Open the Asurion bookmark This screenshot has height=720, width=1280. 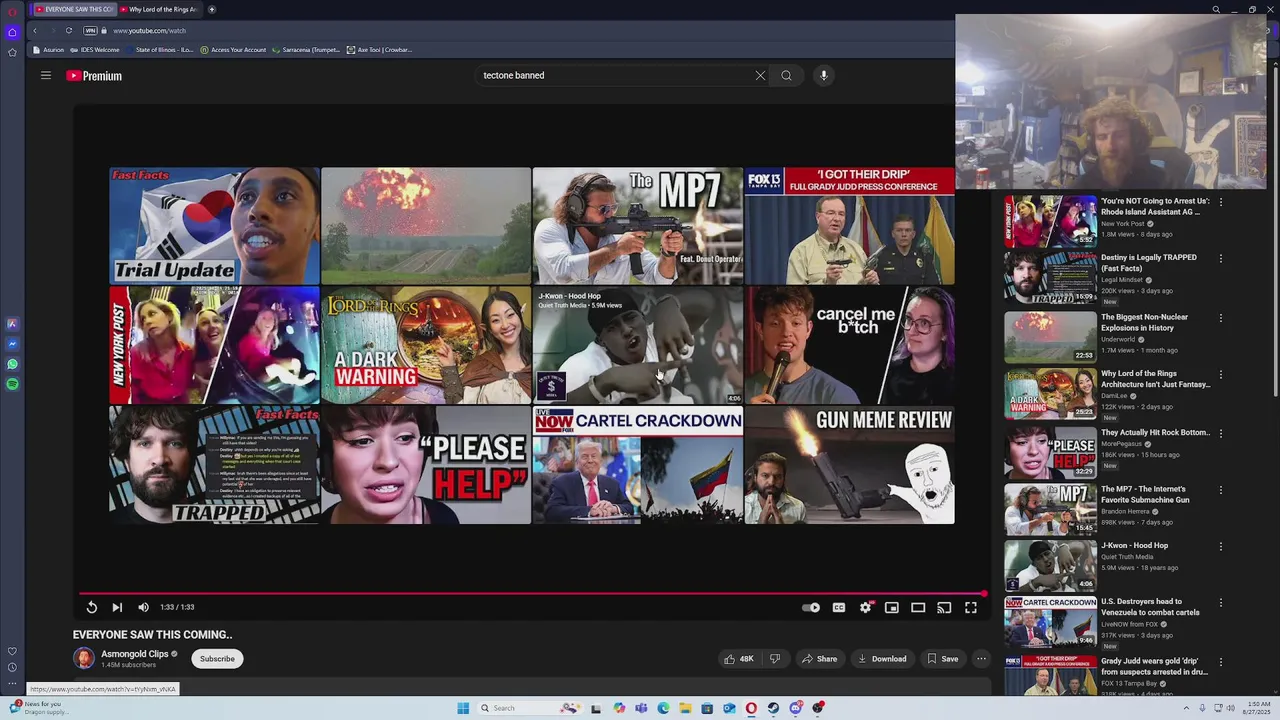pyautogui.click(x=49, y=50)
